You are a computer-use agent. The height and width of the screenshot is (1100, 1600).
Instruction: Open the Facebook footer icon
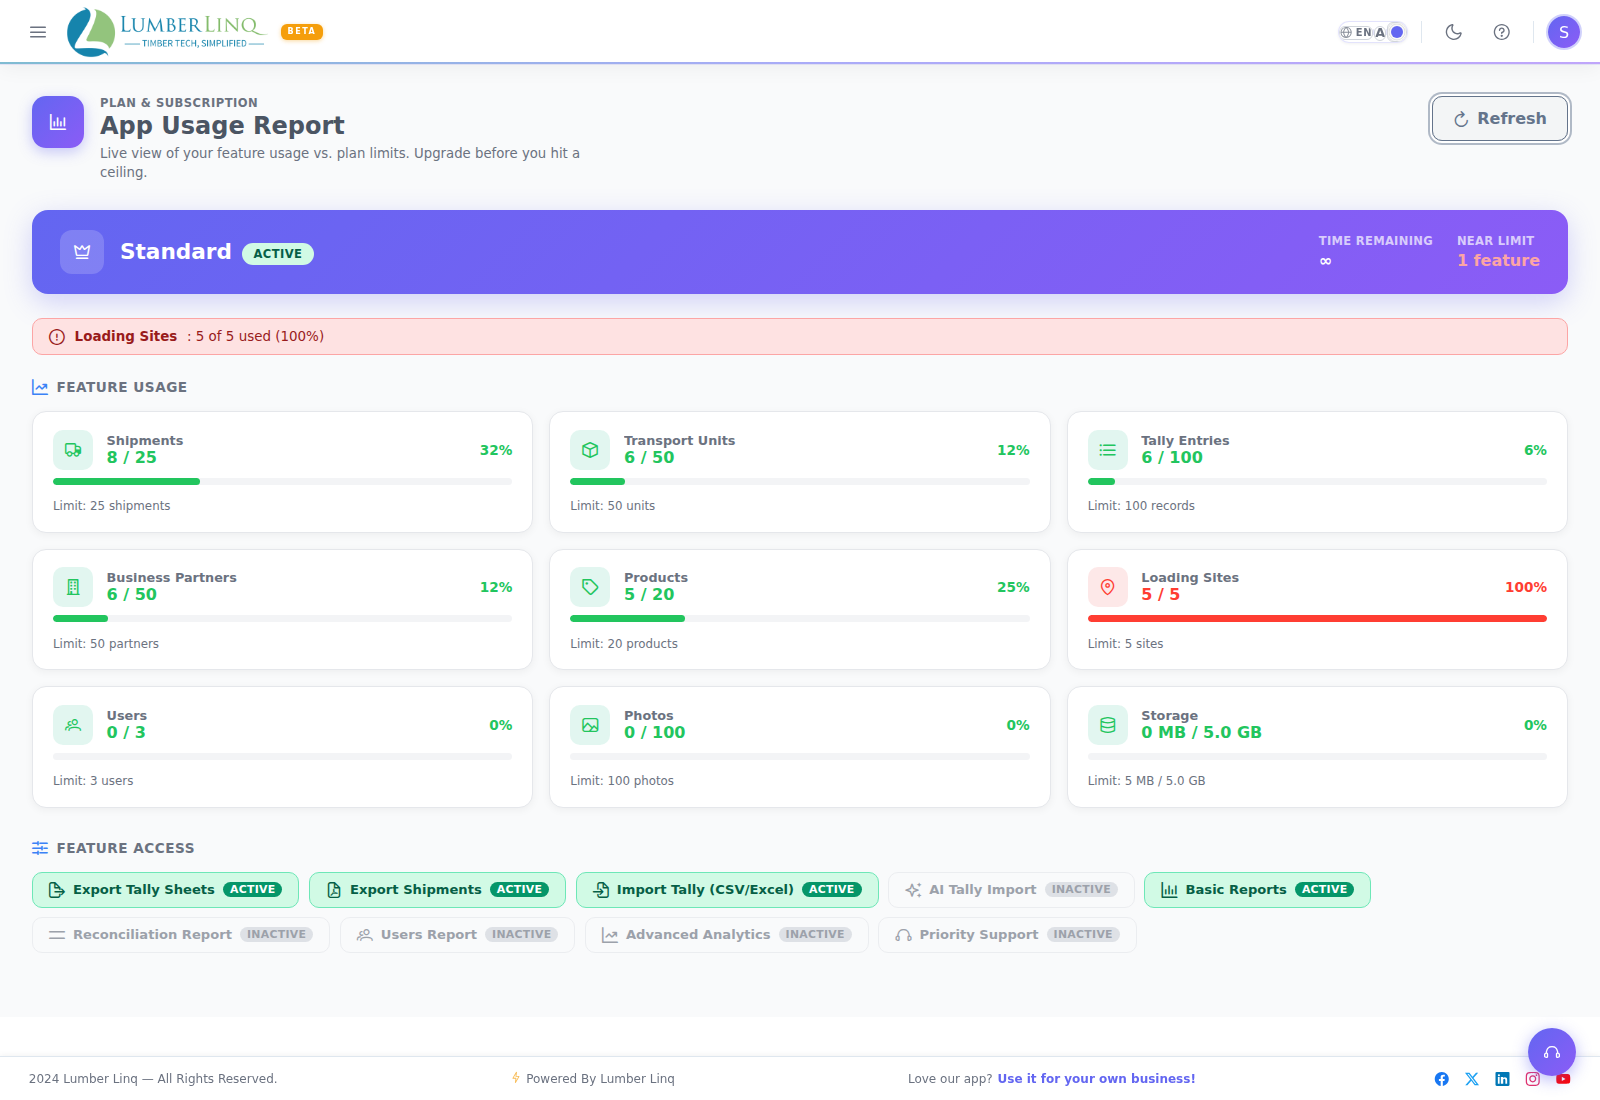click(1442, 1079)
